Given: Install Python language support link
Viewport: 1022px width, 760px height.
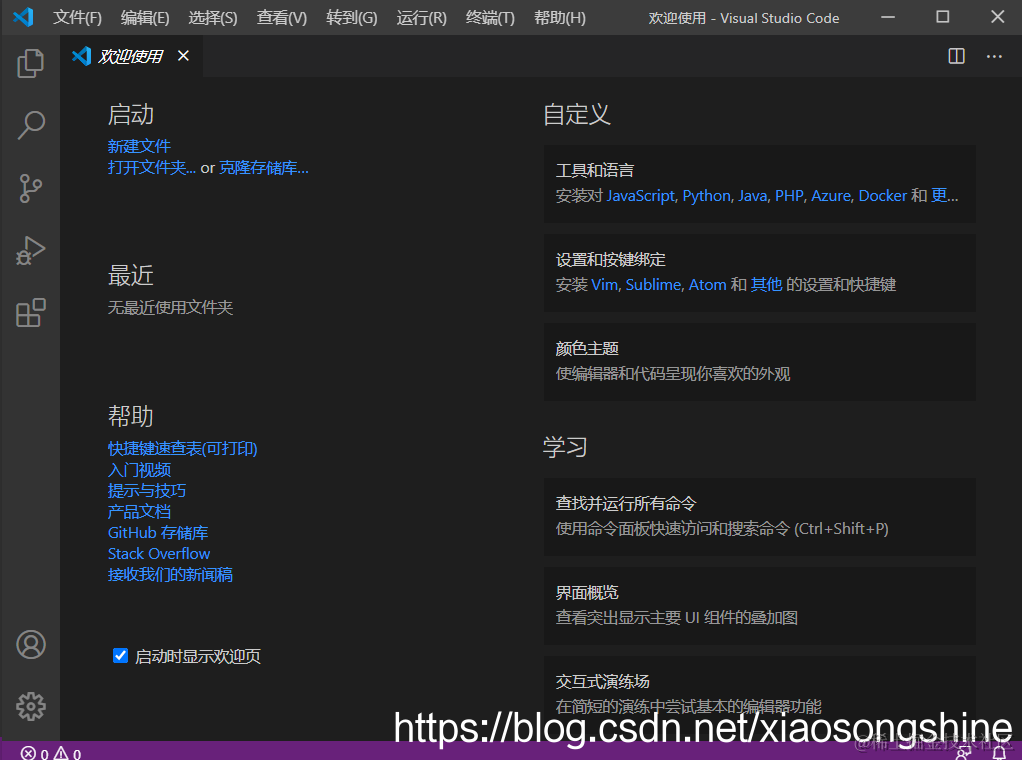Looking at the screenshot, I should click(706, 196).
